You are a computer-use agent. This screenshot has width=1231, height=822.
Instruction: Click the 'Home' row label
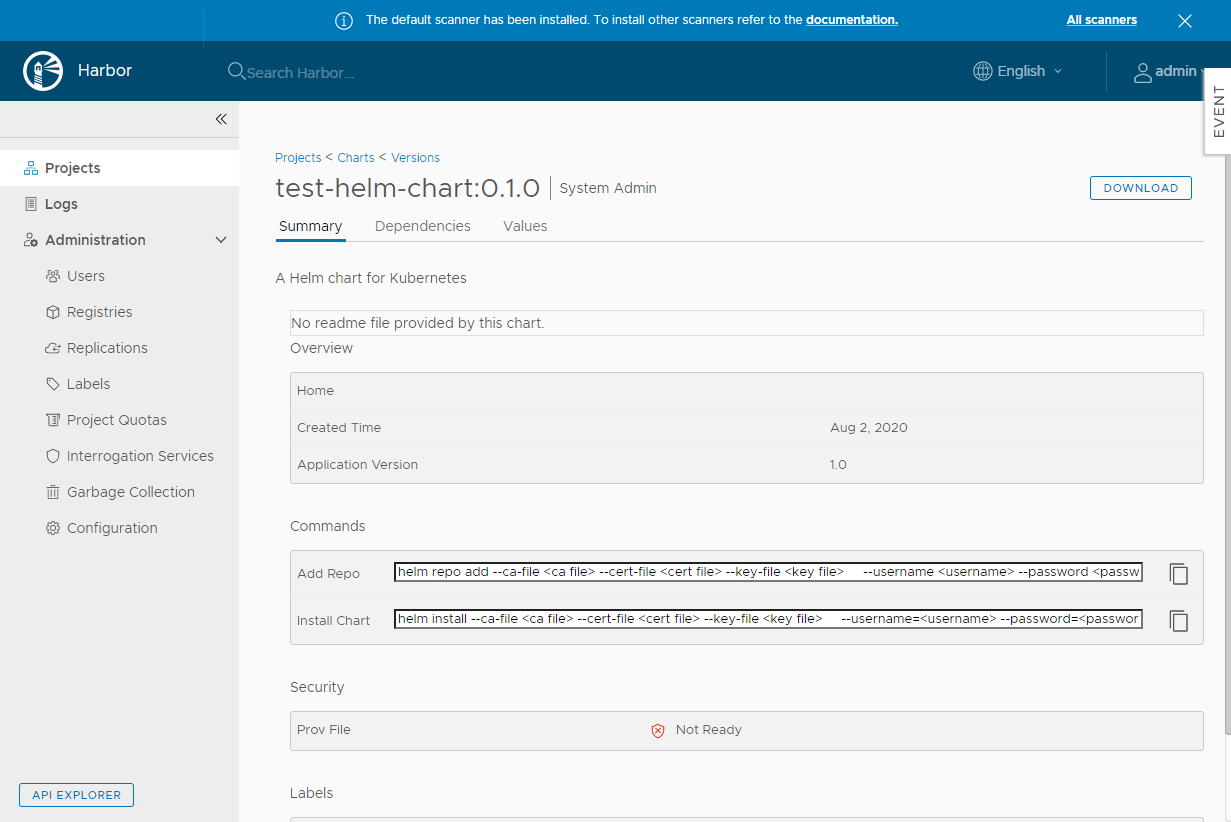point(315,391)
